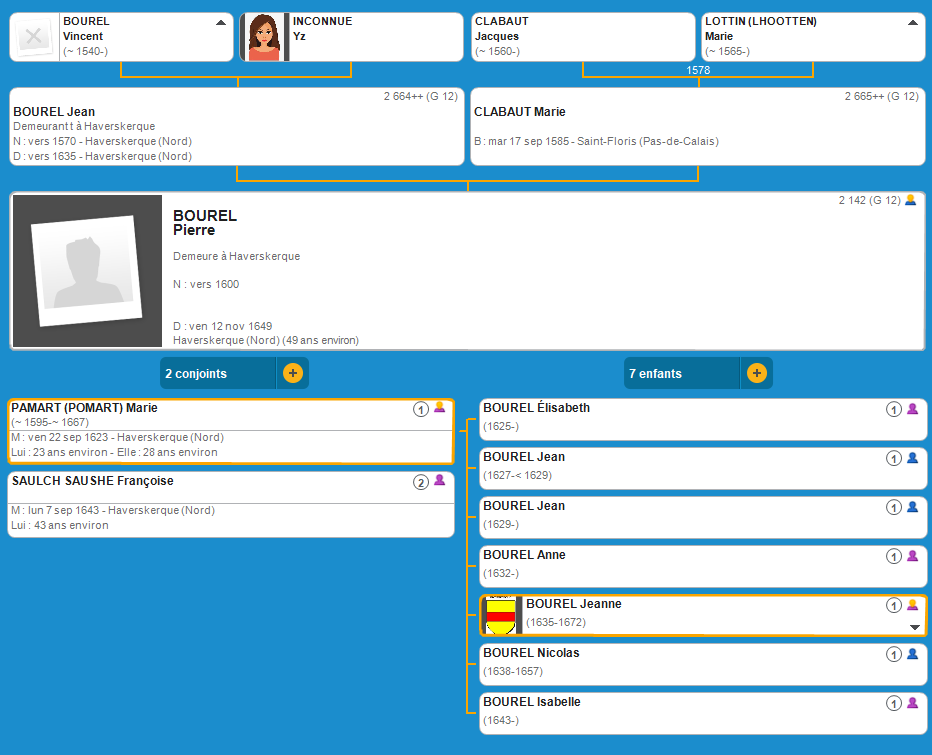Click the woman avatar of Inconnue Yz

pos(263,37)
